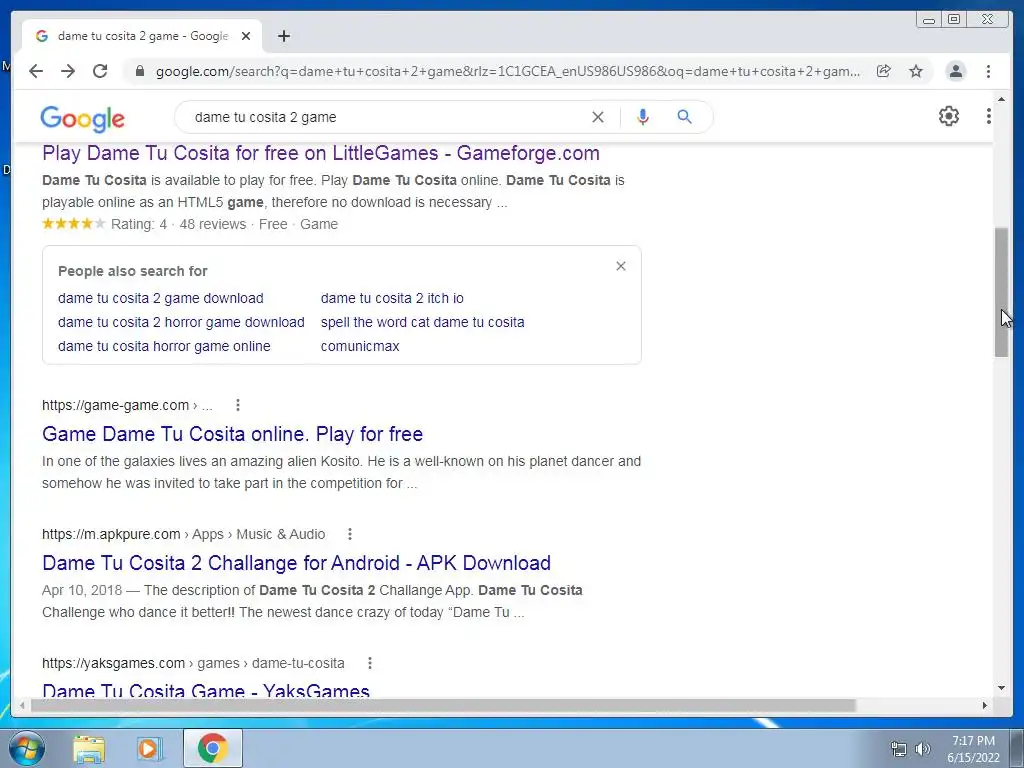Open 'Play Dame Tu Cosita for free on LittleGames' result

pyautogui.click(x=321, y=153)
